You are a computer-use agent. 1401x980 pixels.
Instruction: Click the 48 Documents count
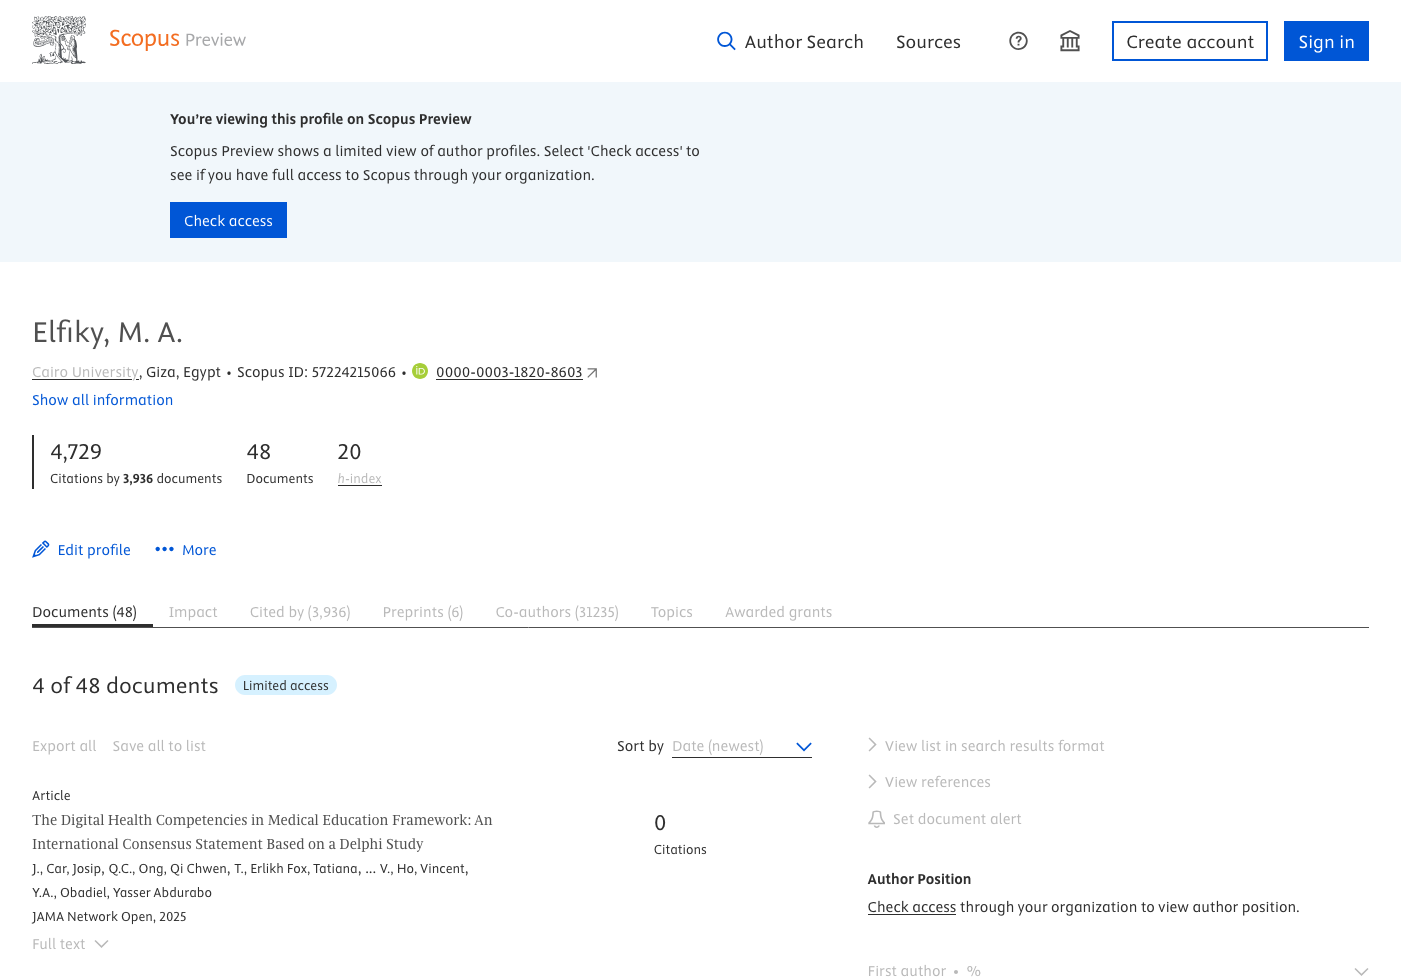pos(259,452)
